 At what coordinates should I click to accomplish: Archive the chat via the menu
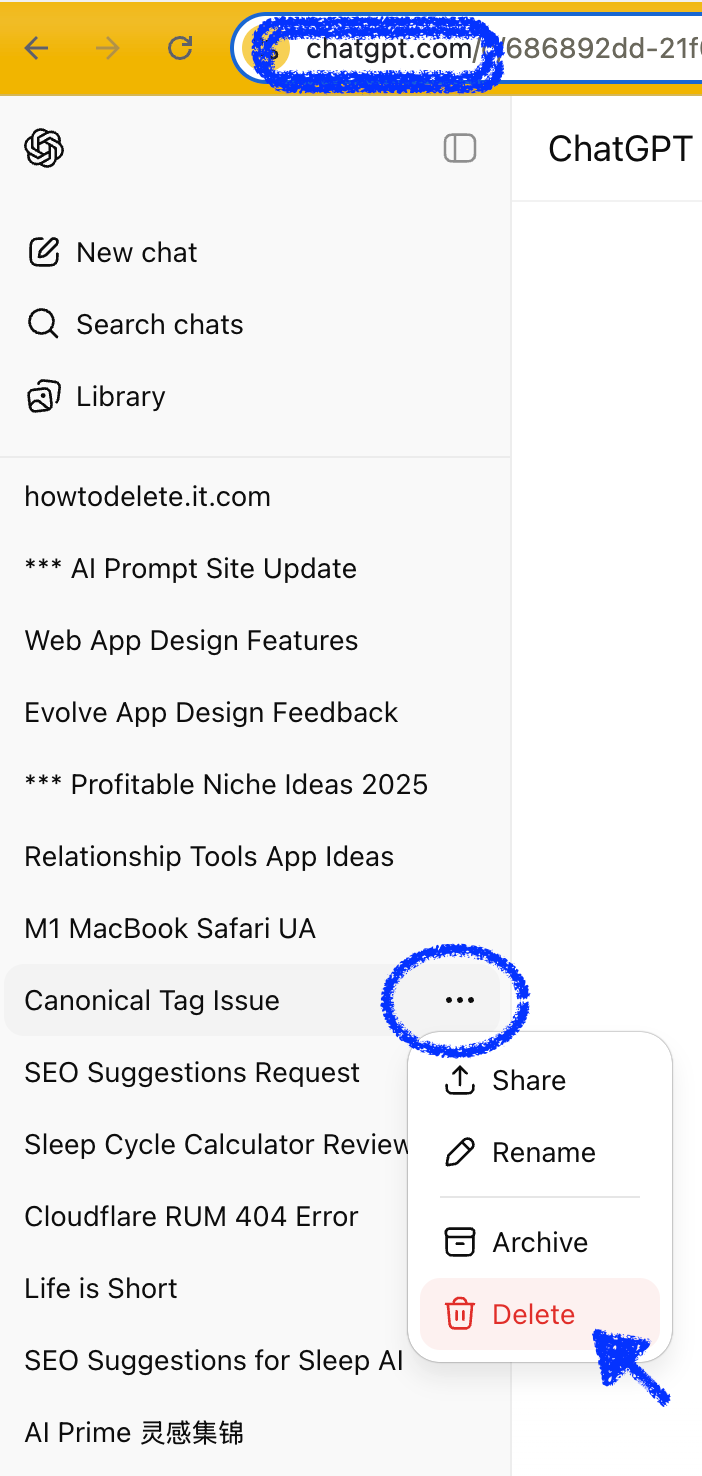[540, 1242]
